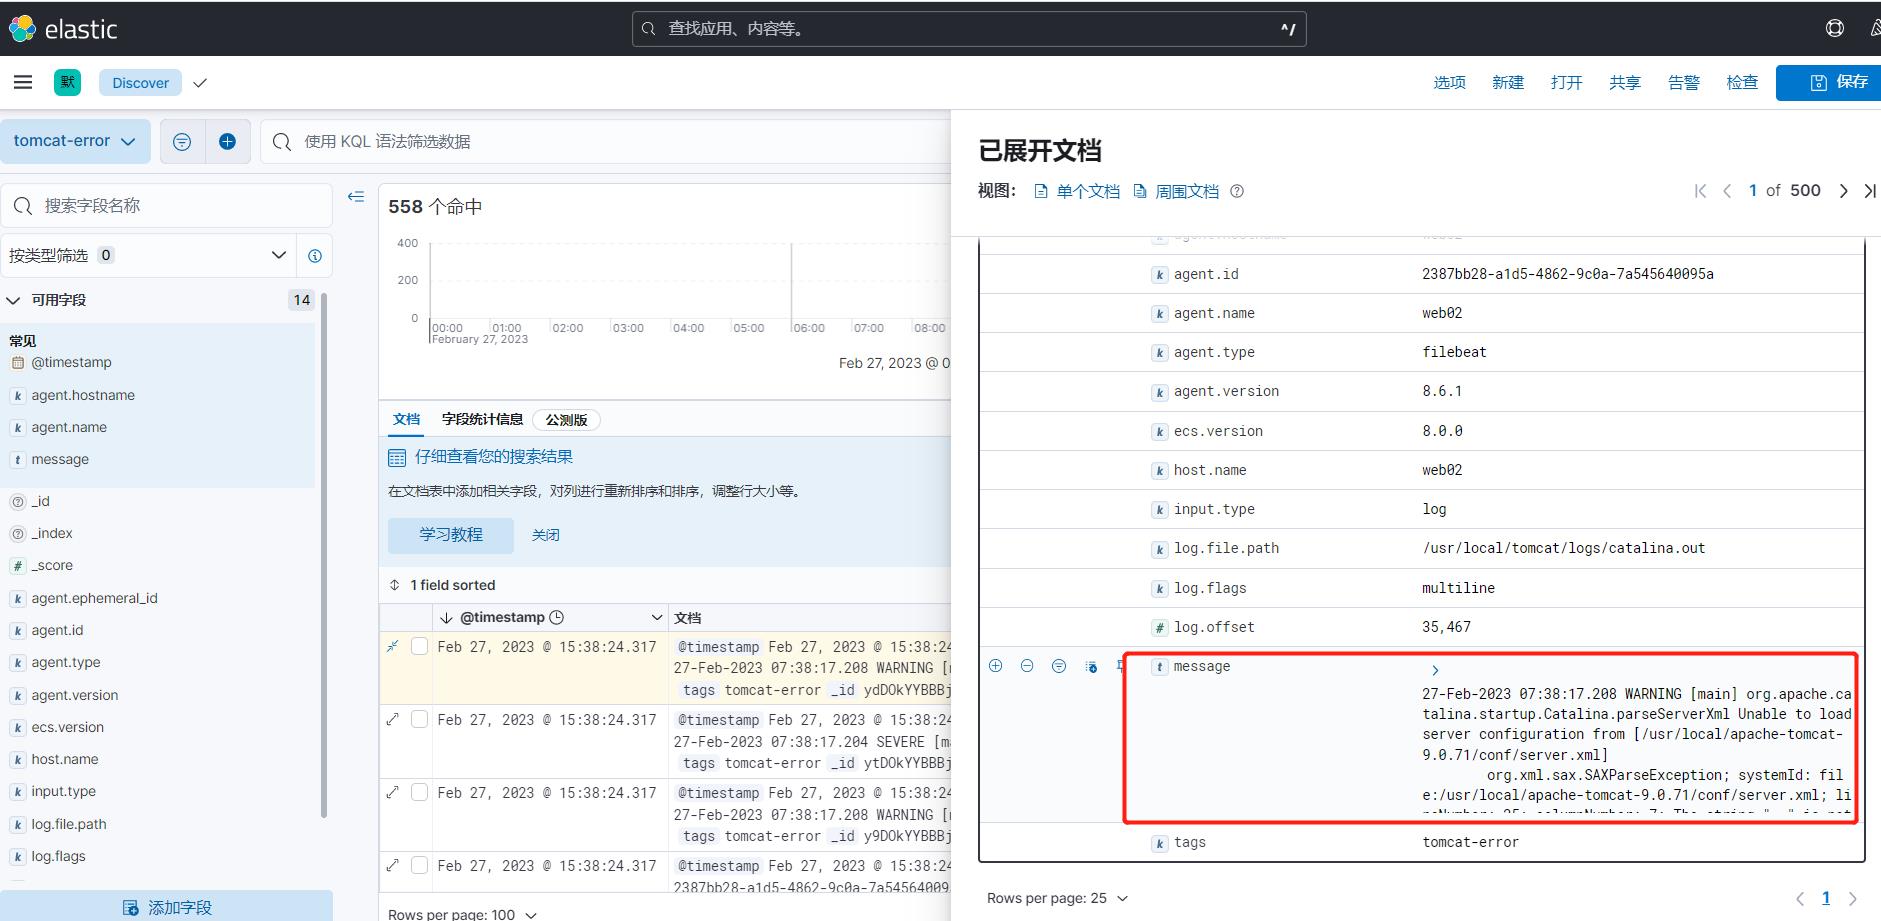The width and height of the screenshot is (1881, 921).
Task: Open 周围文档 view link
Action: tap(1176, 191)
